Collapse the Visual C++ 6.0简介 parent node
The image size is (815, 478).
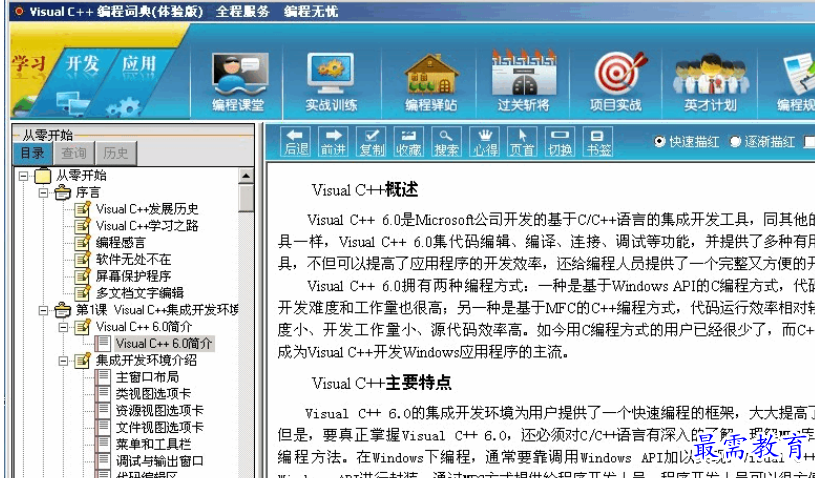point(63,327)
